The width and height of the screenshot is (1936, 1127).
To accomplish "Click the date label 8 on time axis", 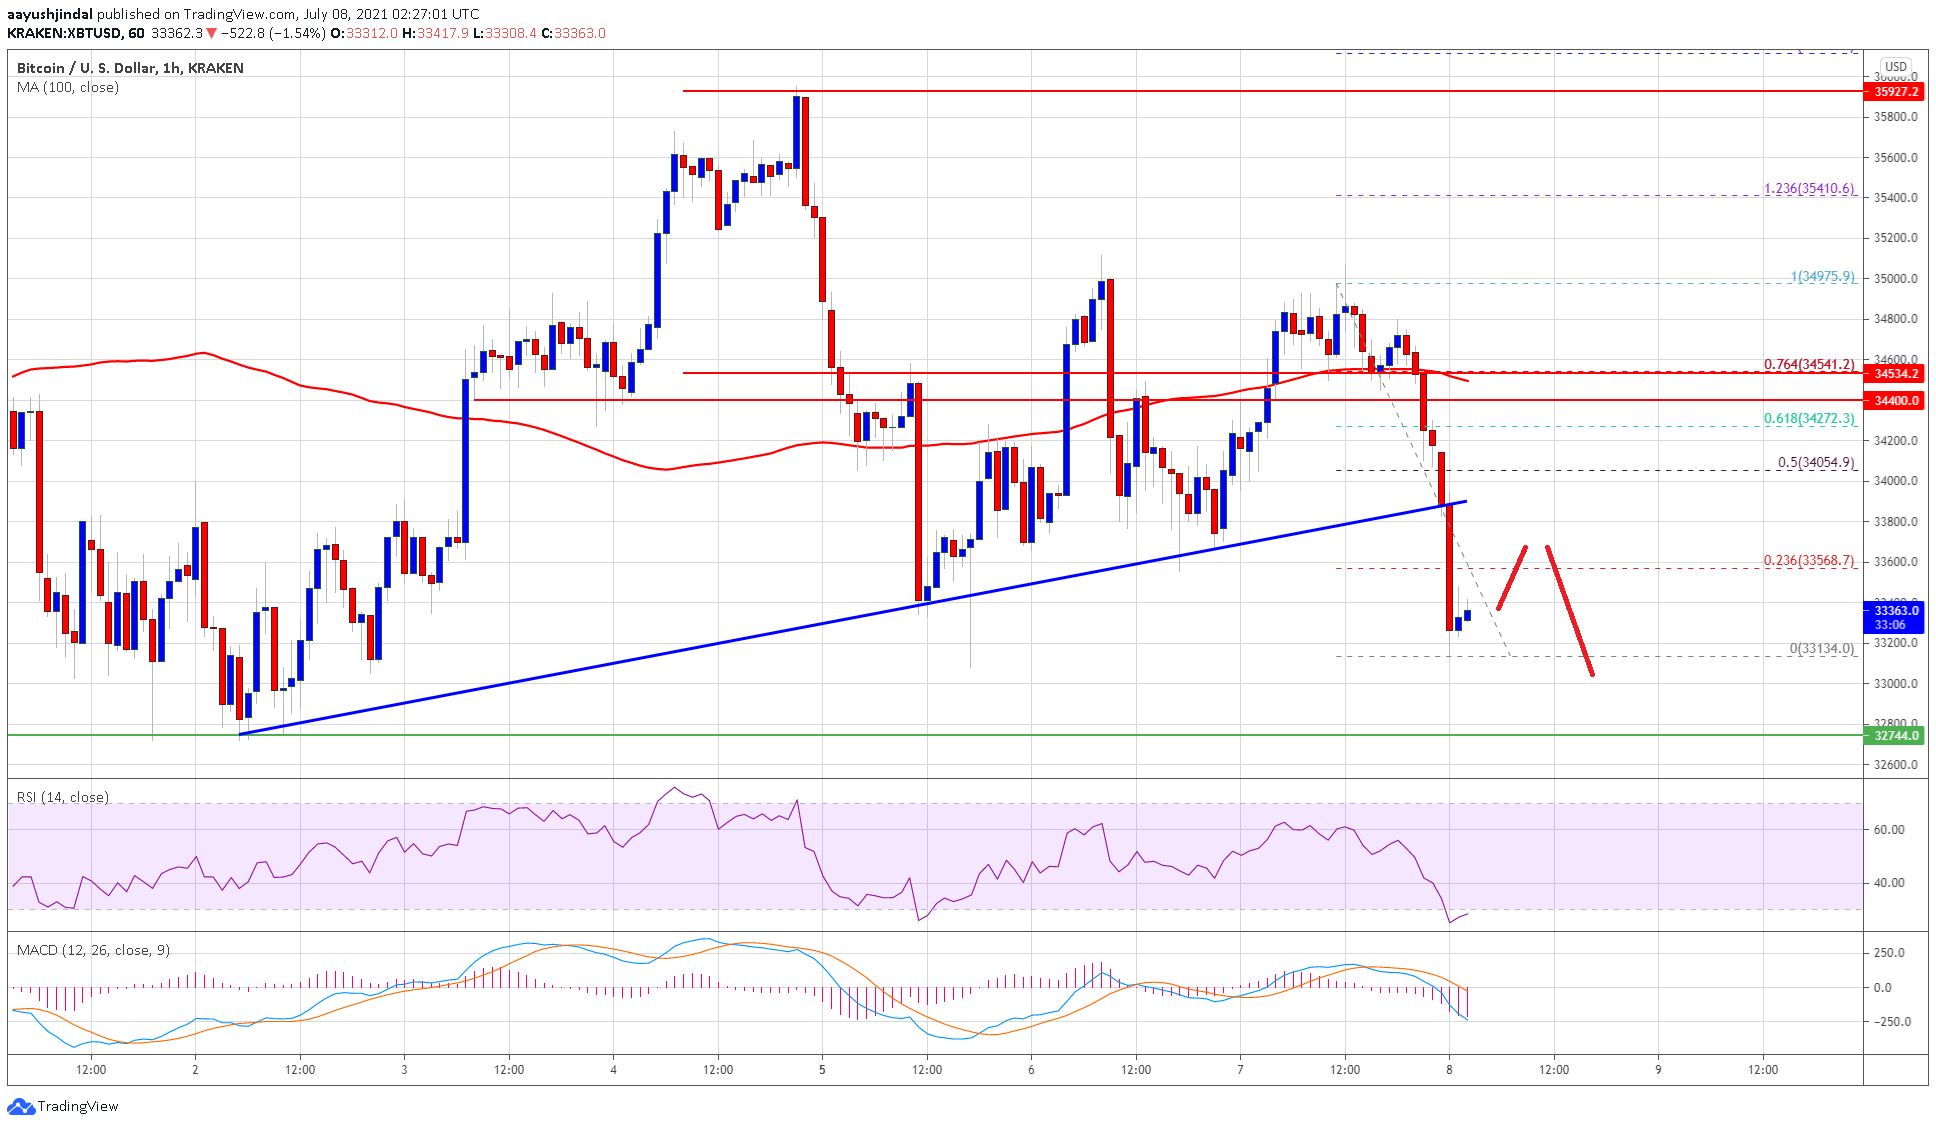I will coord(1449,1069).
